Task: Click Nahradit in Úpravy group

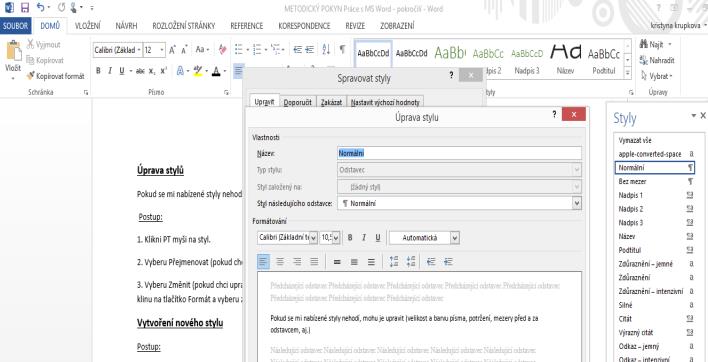Action: (657, 60)
